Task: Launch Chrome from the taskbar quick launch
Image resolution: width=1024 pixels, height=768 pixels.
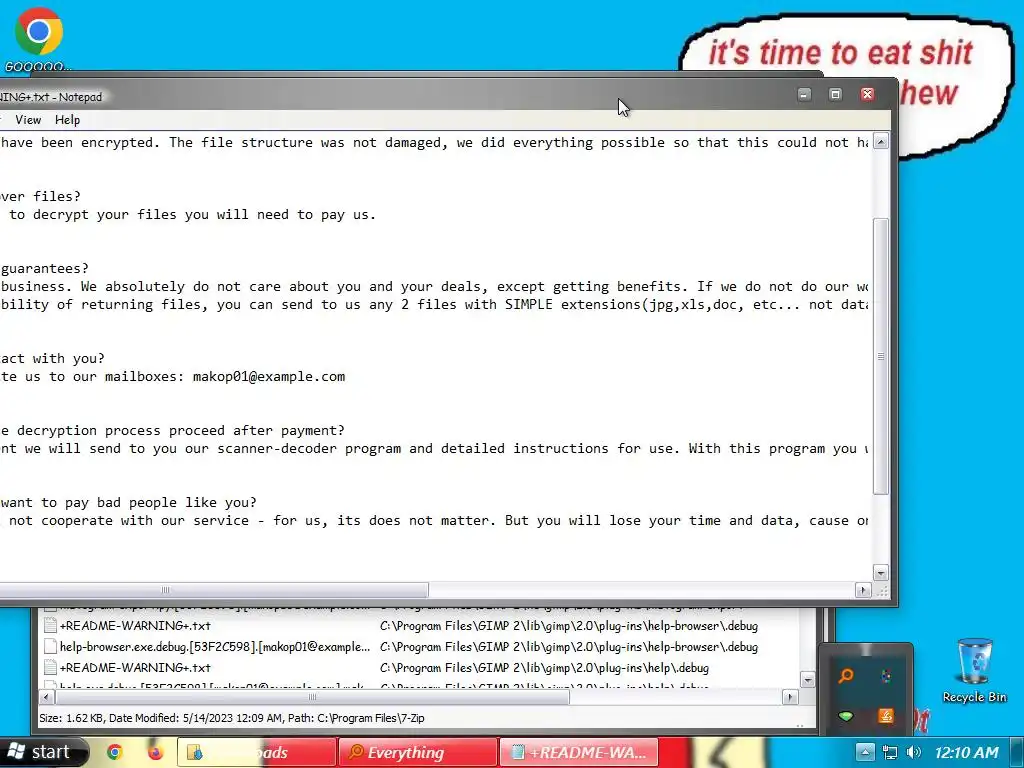Action: 115,752
